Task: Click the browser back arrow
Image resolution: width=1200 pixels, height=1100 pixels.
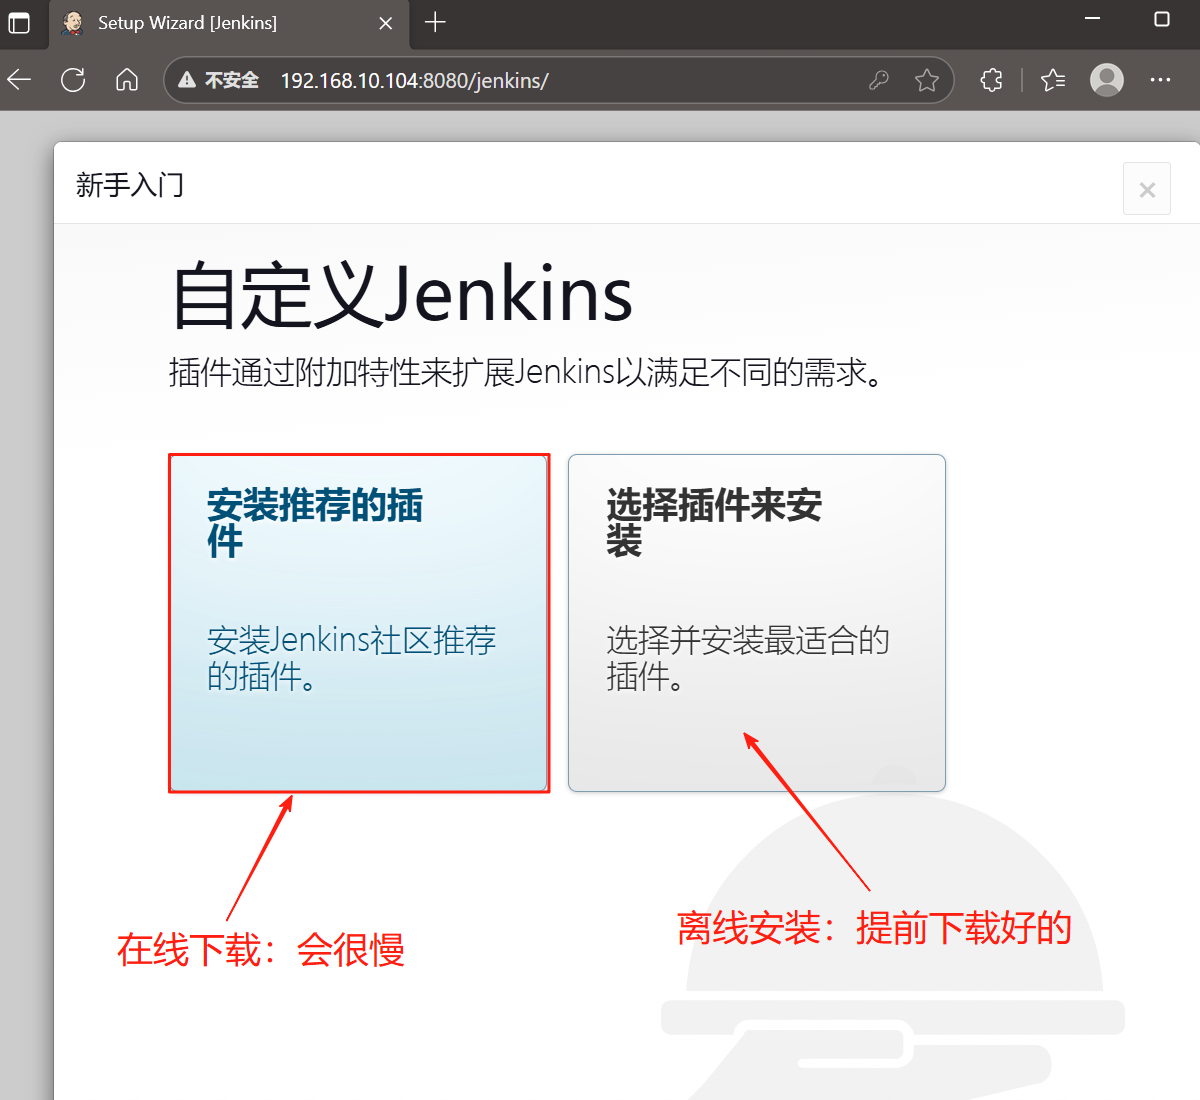Action: (x=20, y=80)
